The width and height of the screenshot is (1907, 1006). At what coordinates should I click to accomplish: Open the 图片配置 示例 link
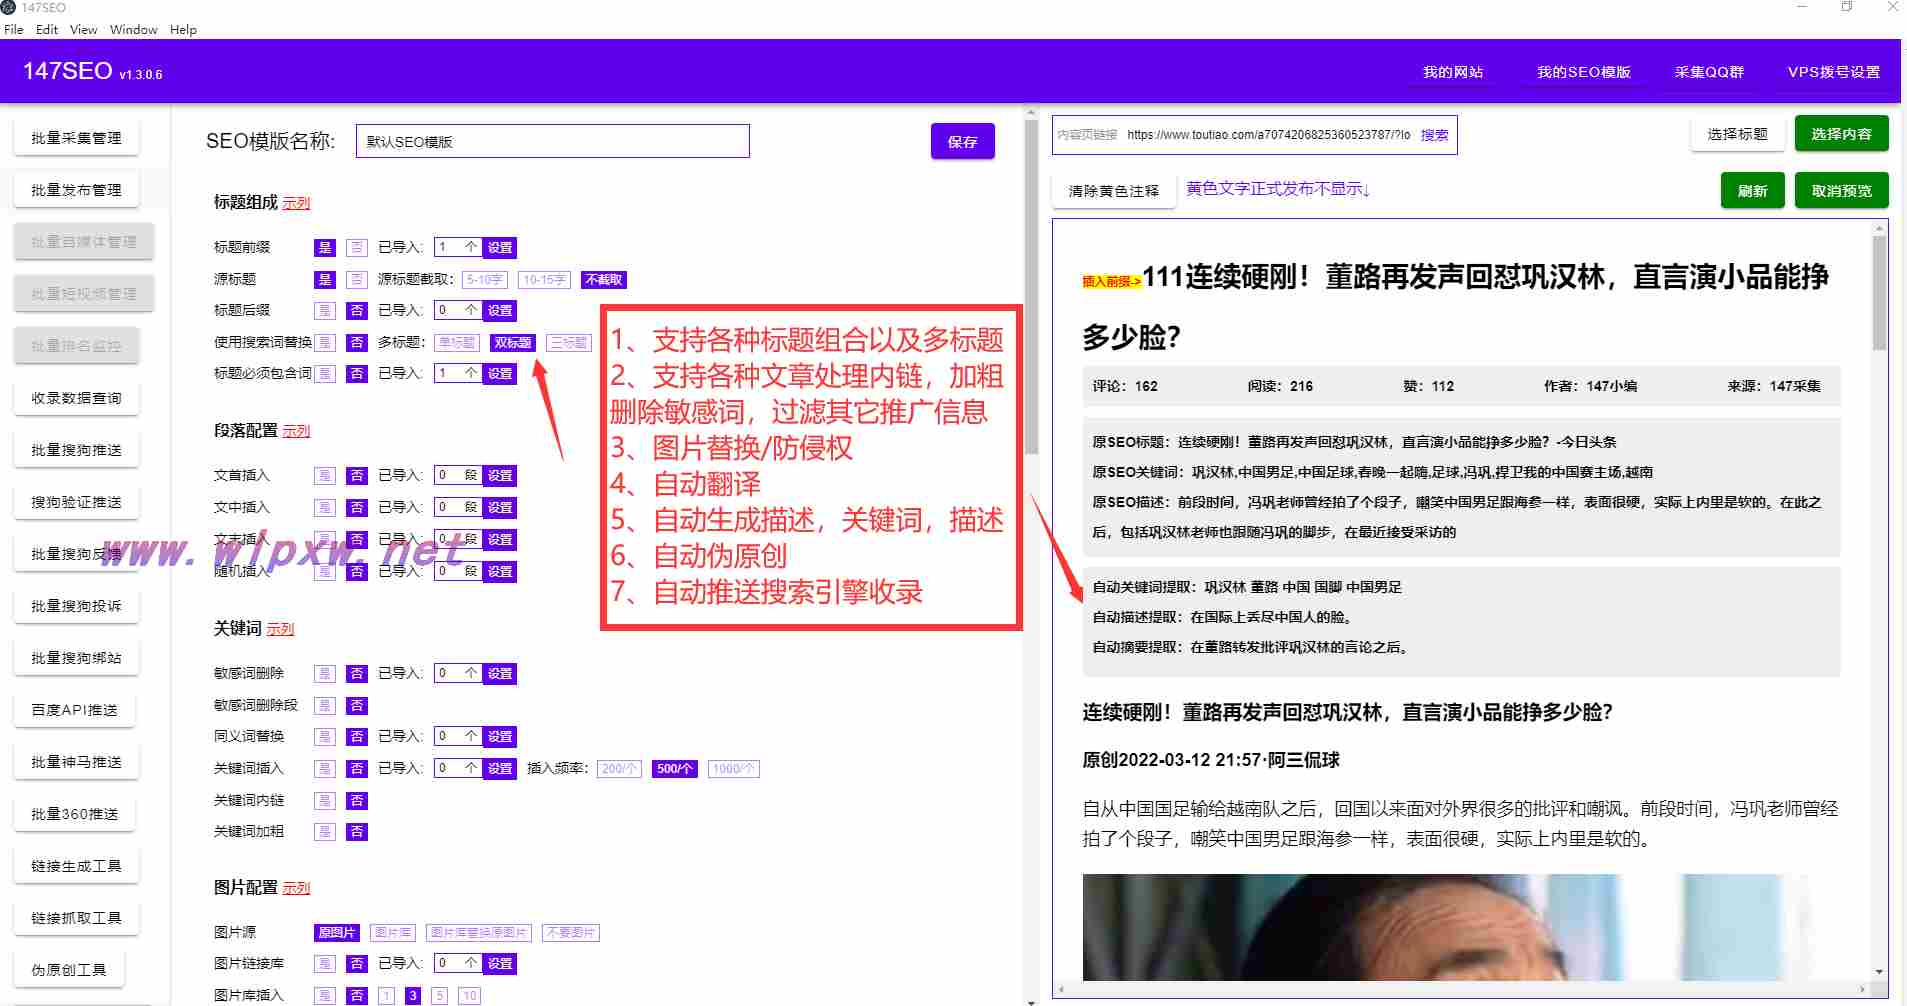click(296, 888)
